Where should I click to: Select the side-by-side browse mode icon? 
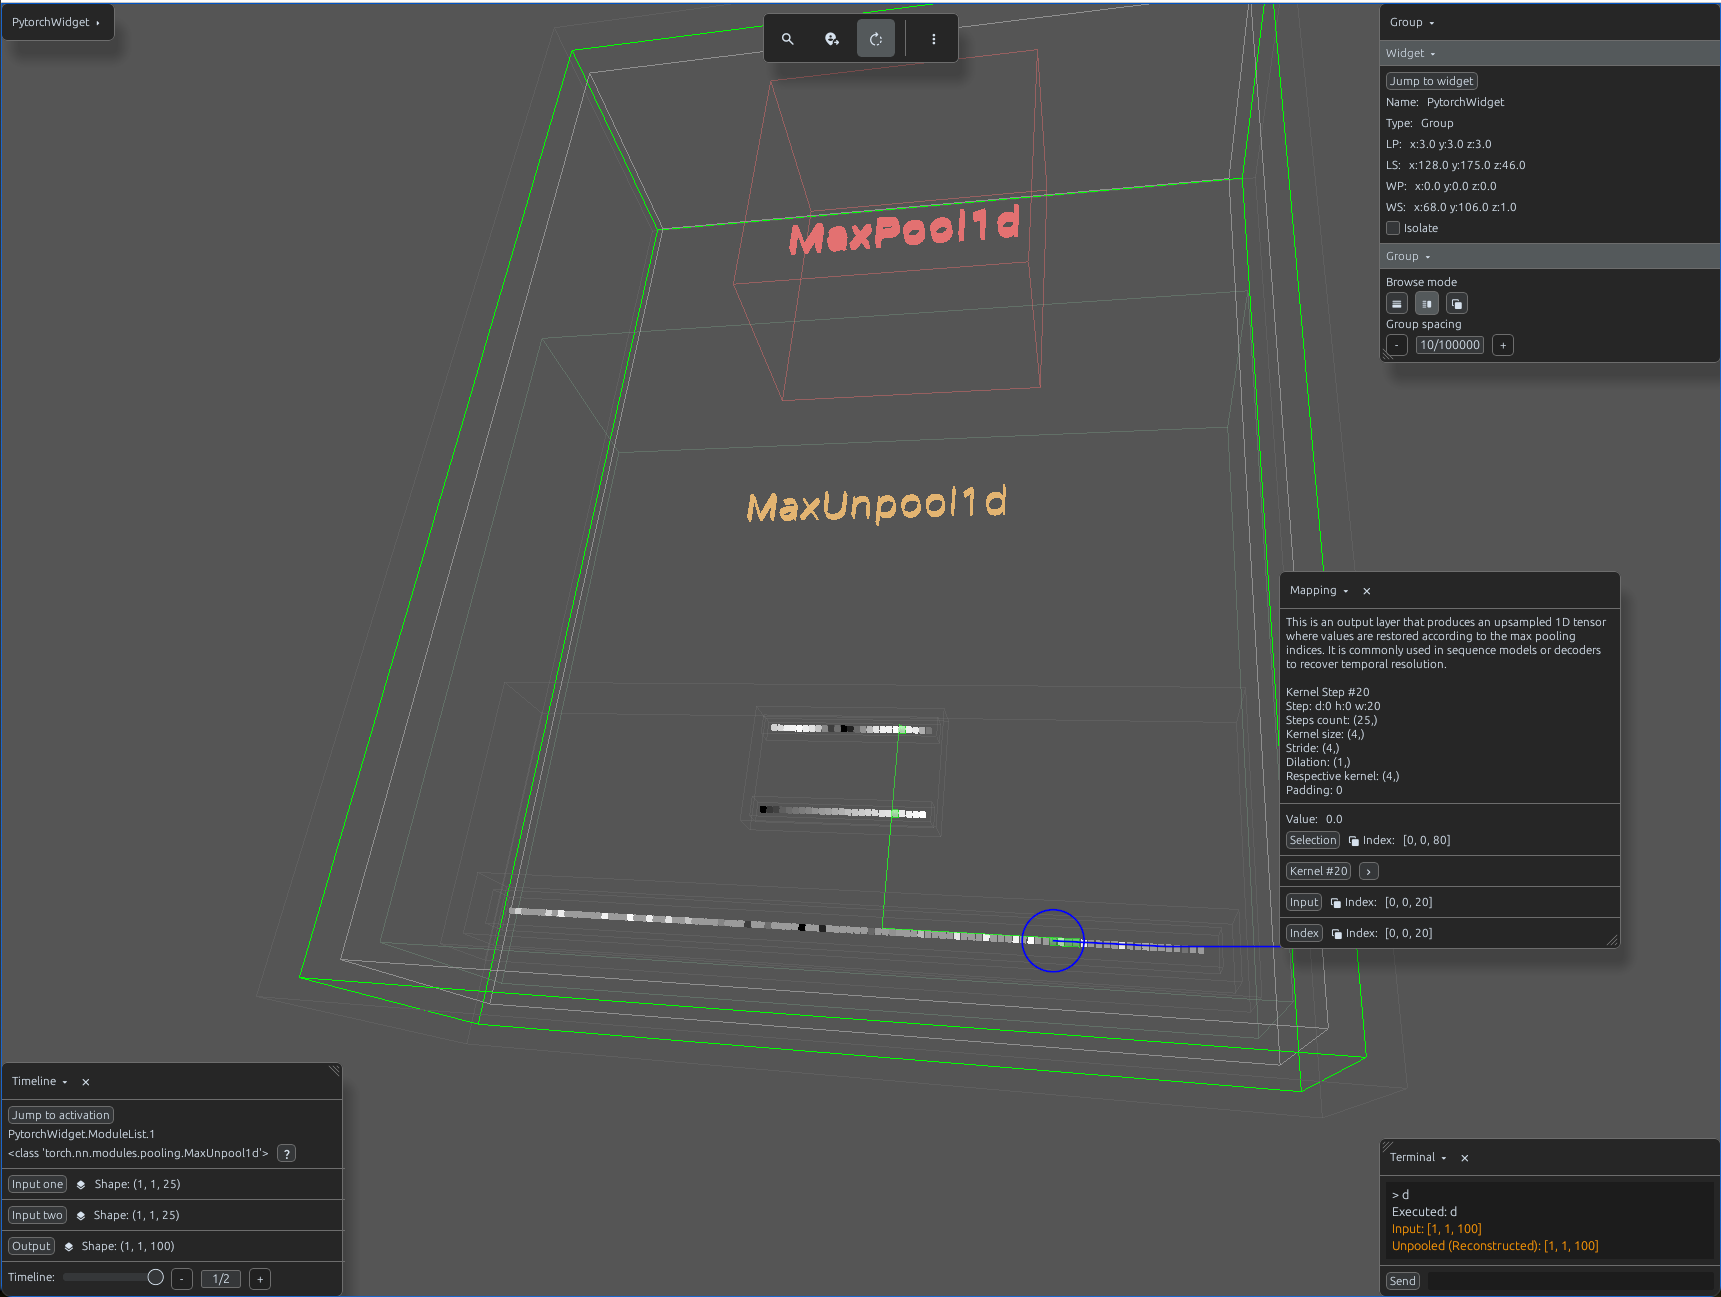(1427, 304)
